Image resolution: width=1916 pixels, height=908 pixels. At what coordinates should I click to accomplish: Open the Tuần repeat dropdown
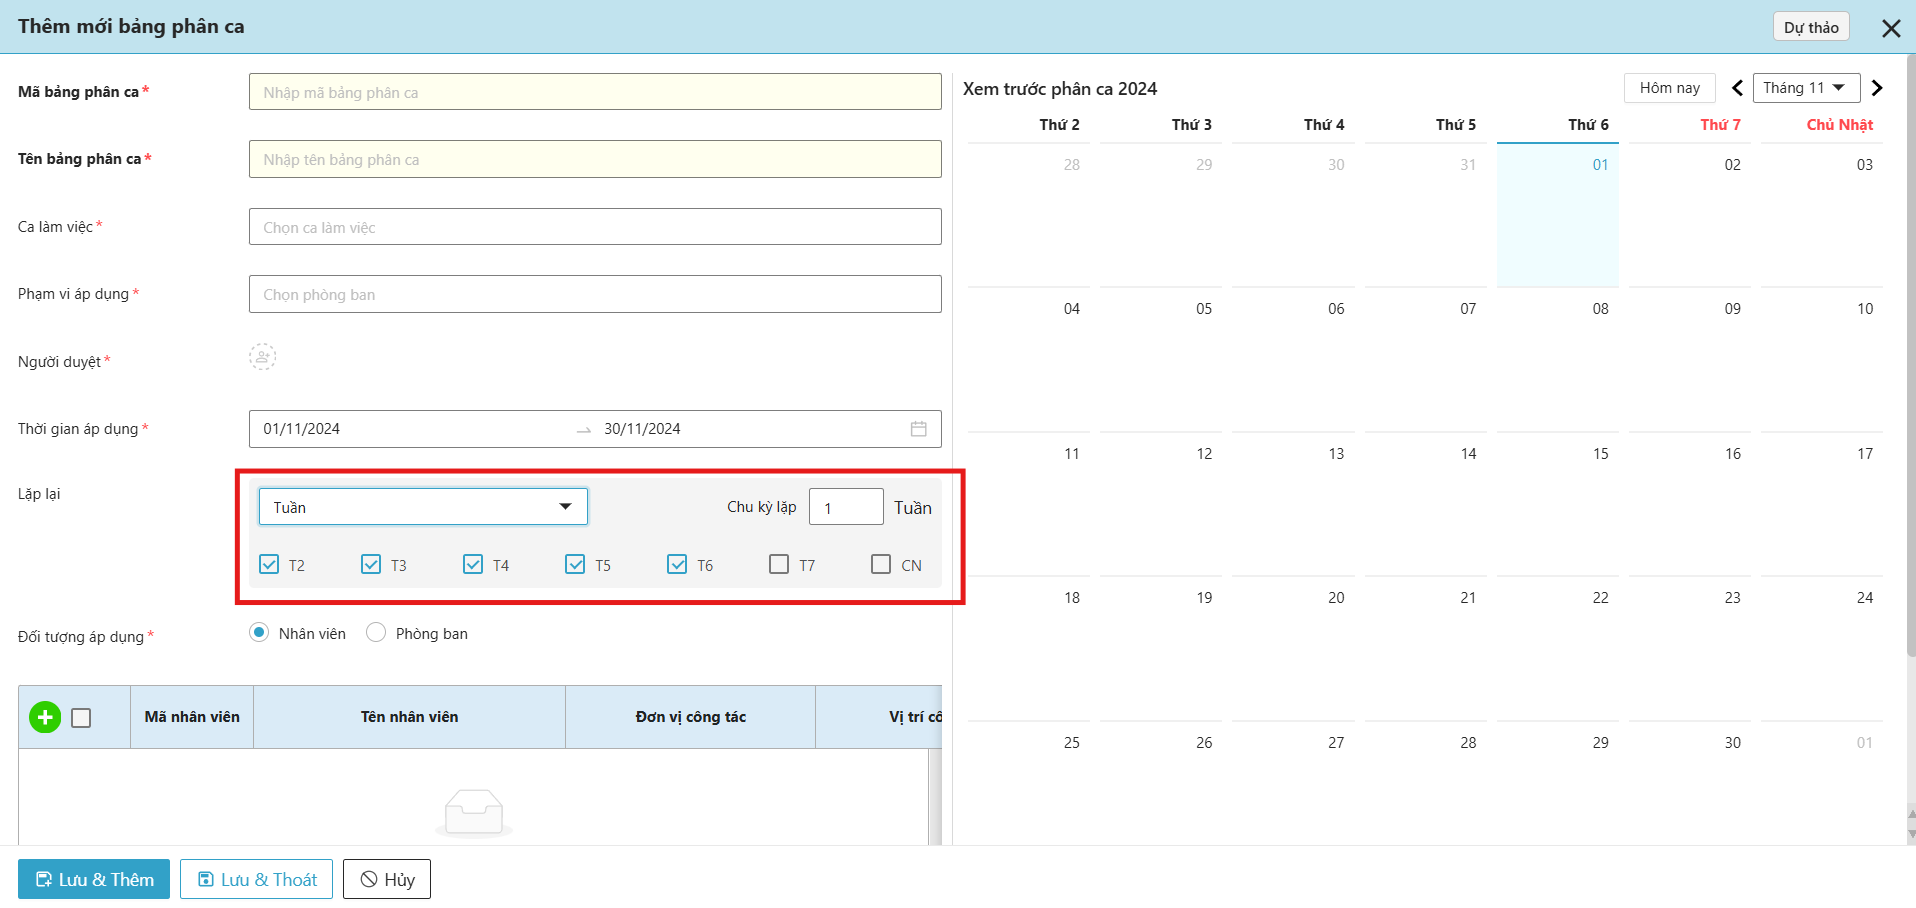pyautogui.click(x=423, y=507)
